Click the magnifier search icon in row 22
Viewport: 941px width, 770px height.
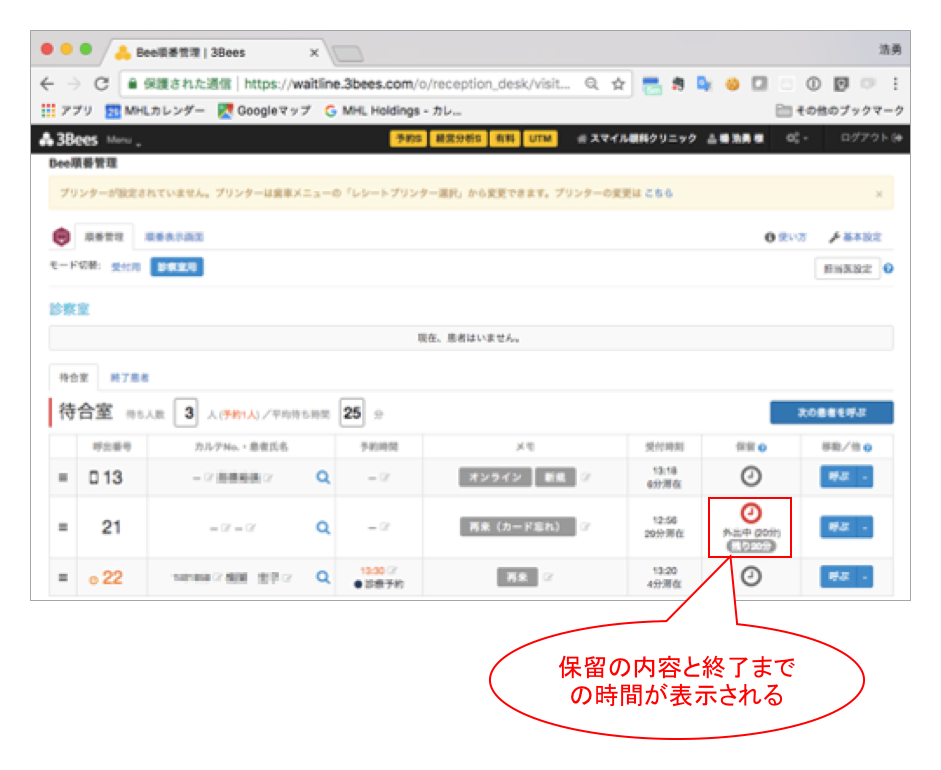click(323, 577)
